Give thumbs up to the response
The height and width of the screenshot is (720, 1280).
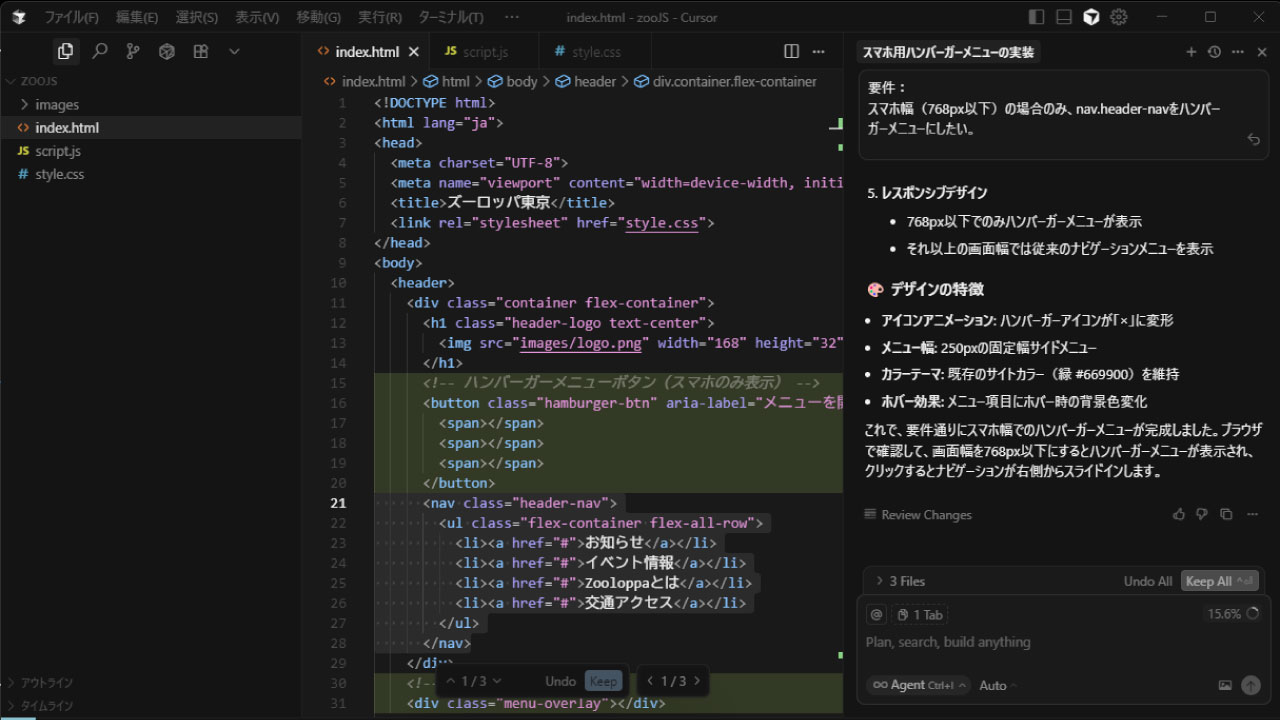click(1178, 514)
